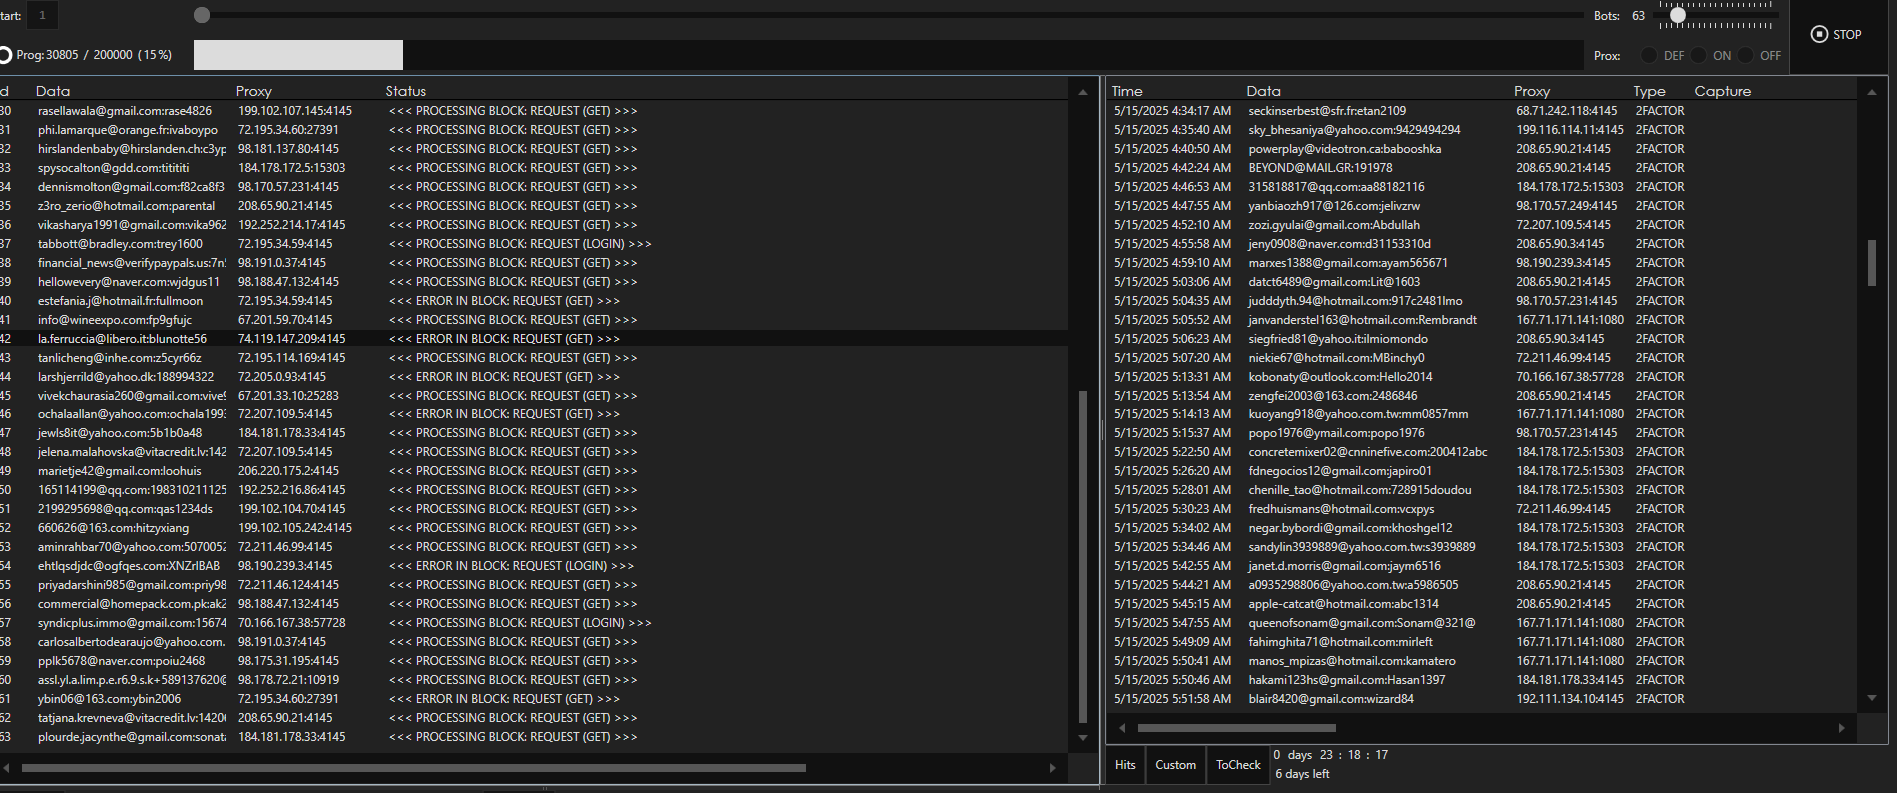Click the hits list vertical scrollbar thumb
Image resolution: width=1897 pixels, height=793 pixels.
(x=1872, y=262)
